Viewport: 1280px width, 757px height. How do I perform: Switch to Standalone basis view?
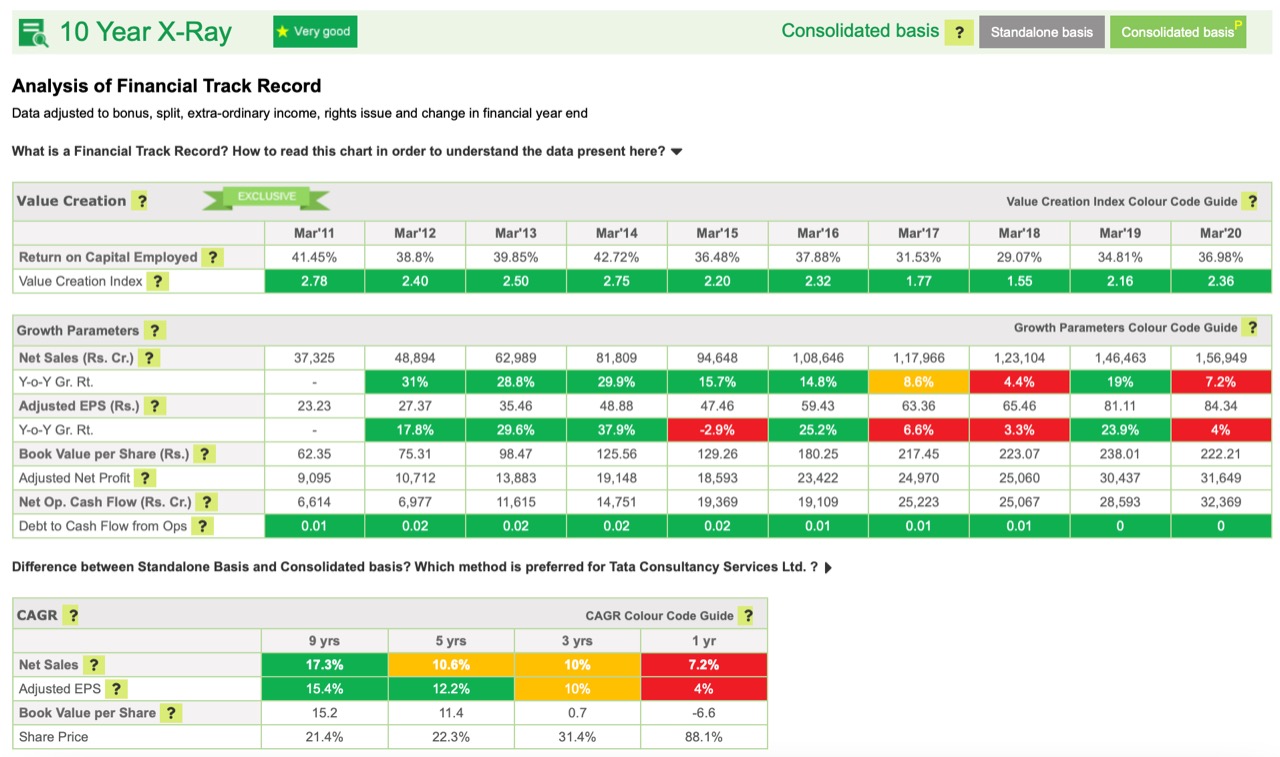1041,31
